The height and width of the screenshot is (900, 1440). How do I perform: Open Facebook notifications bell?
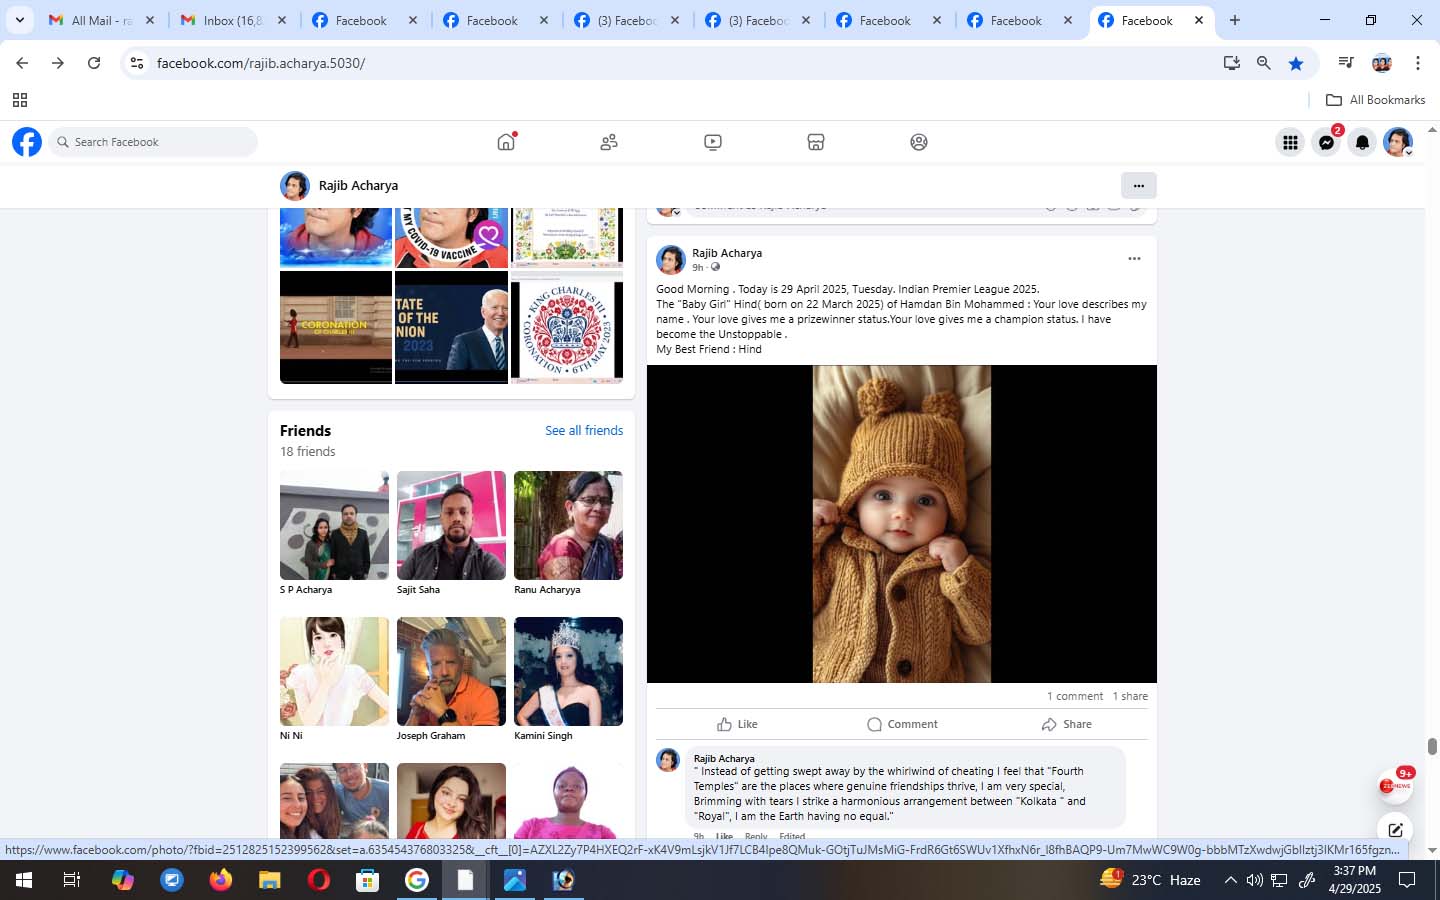coord(1362,142)
